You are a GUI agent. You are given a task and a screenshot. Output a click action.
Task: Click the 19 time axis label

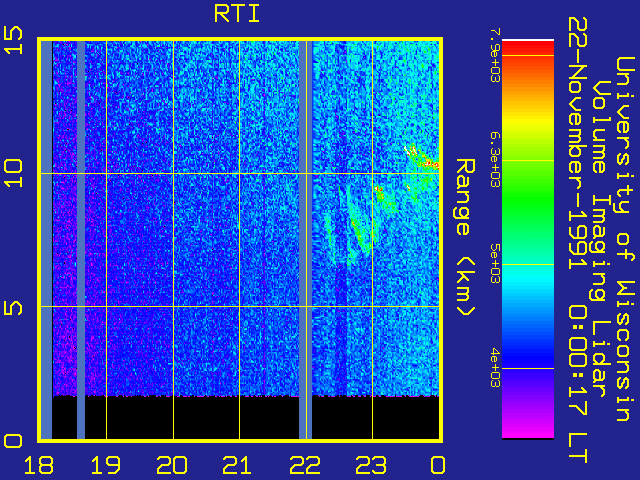pyautogui.click(x=106, y=465)
